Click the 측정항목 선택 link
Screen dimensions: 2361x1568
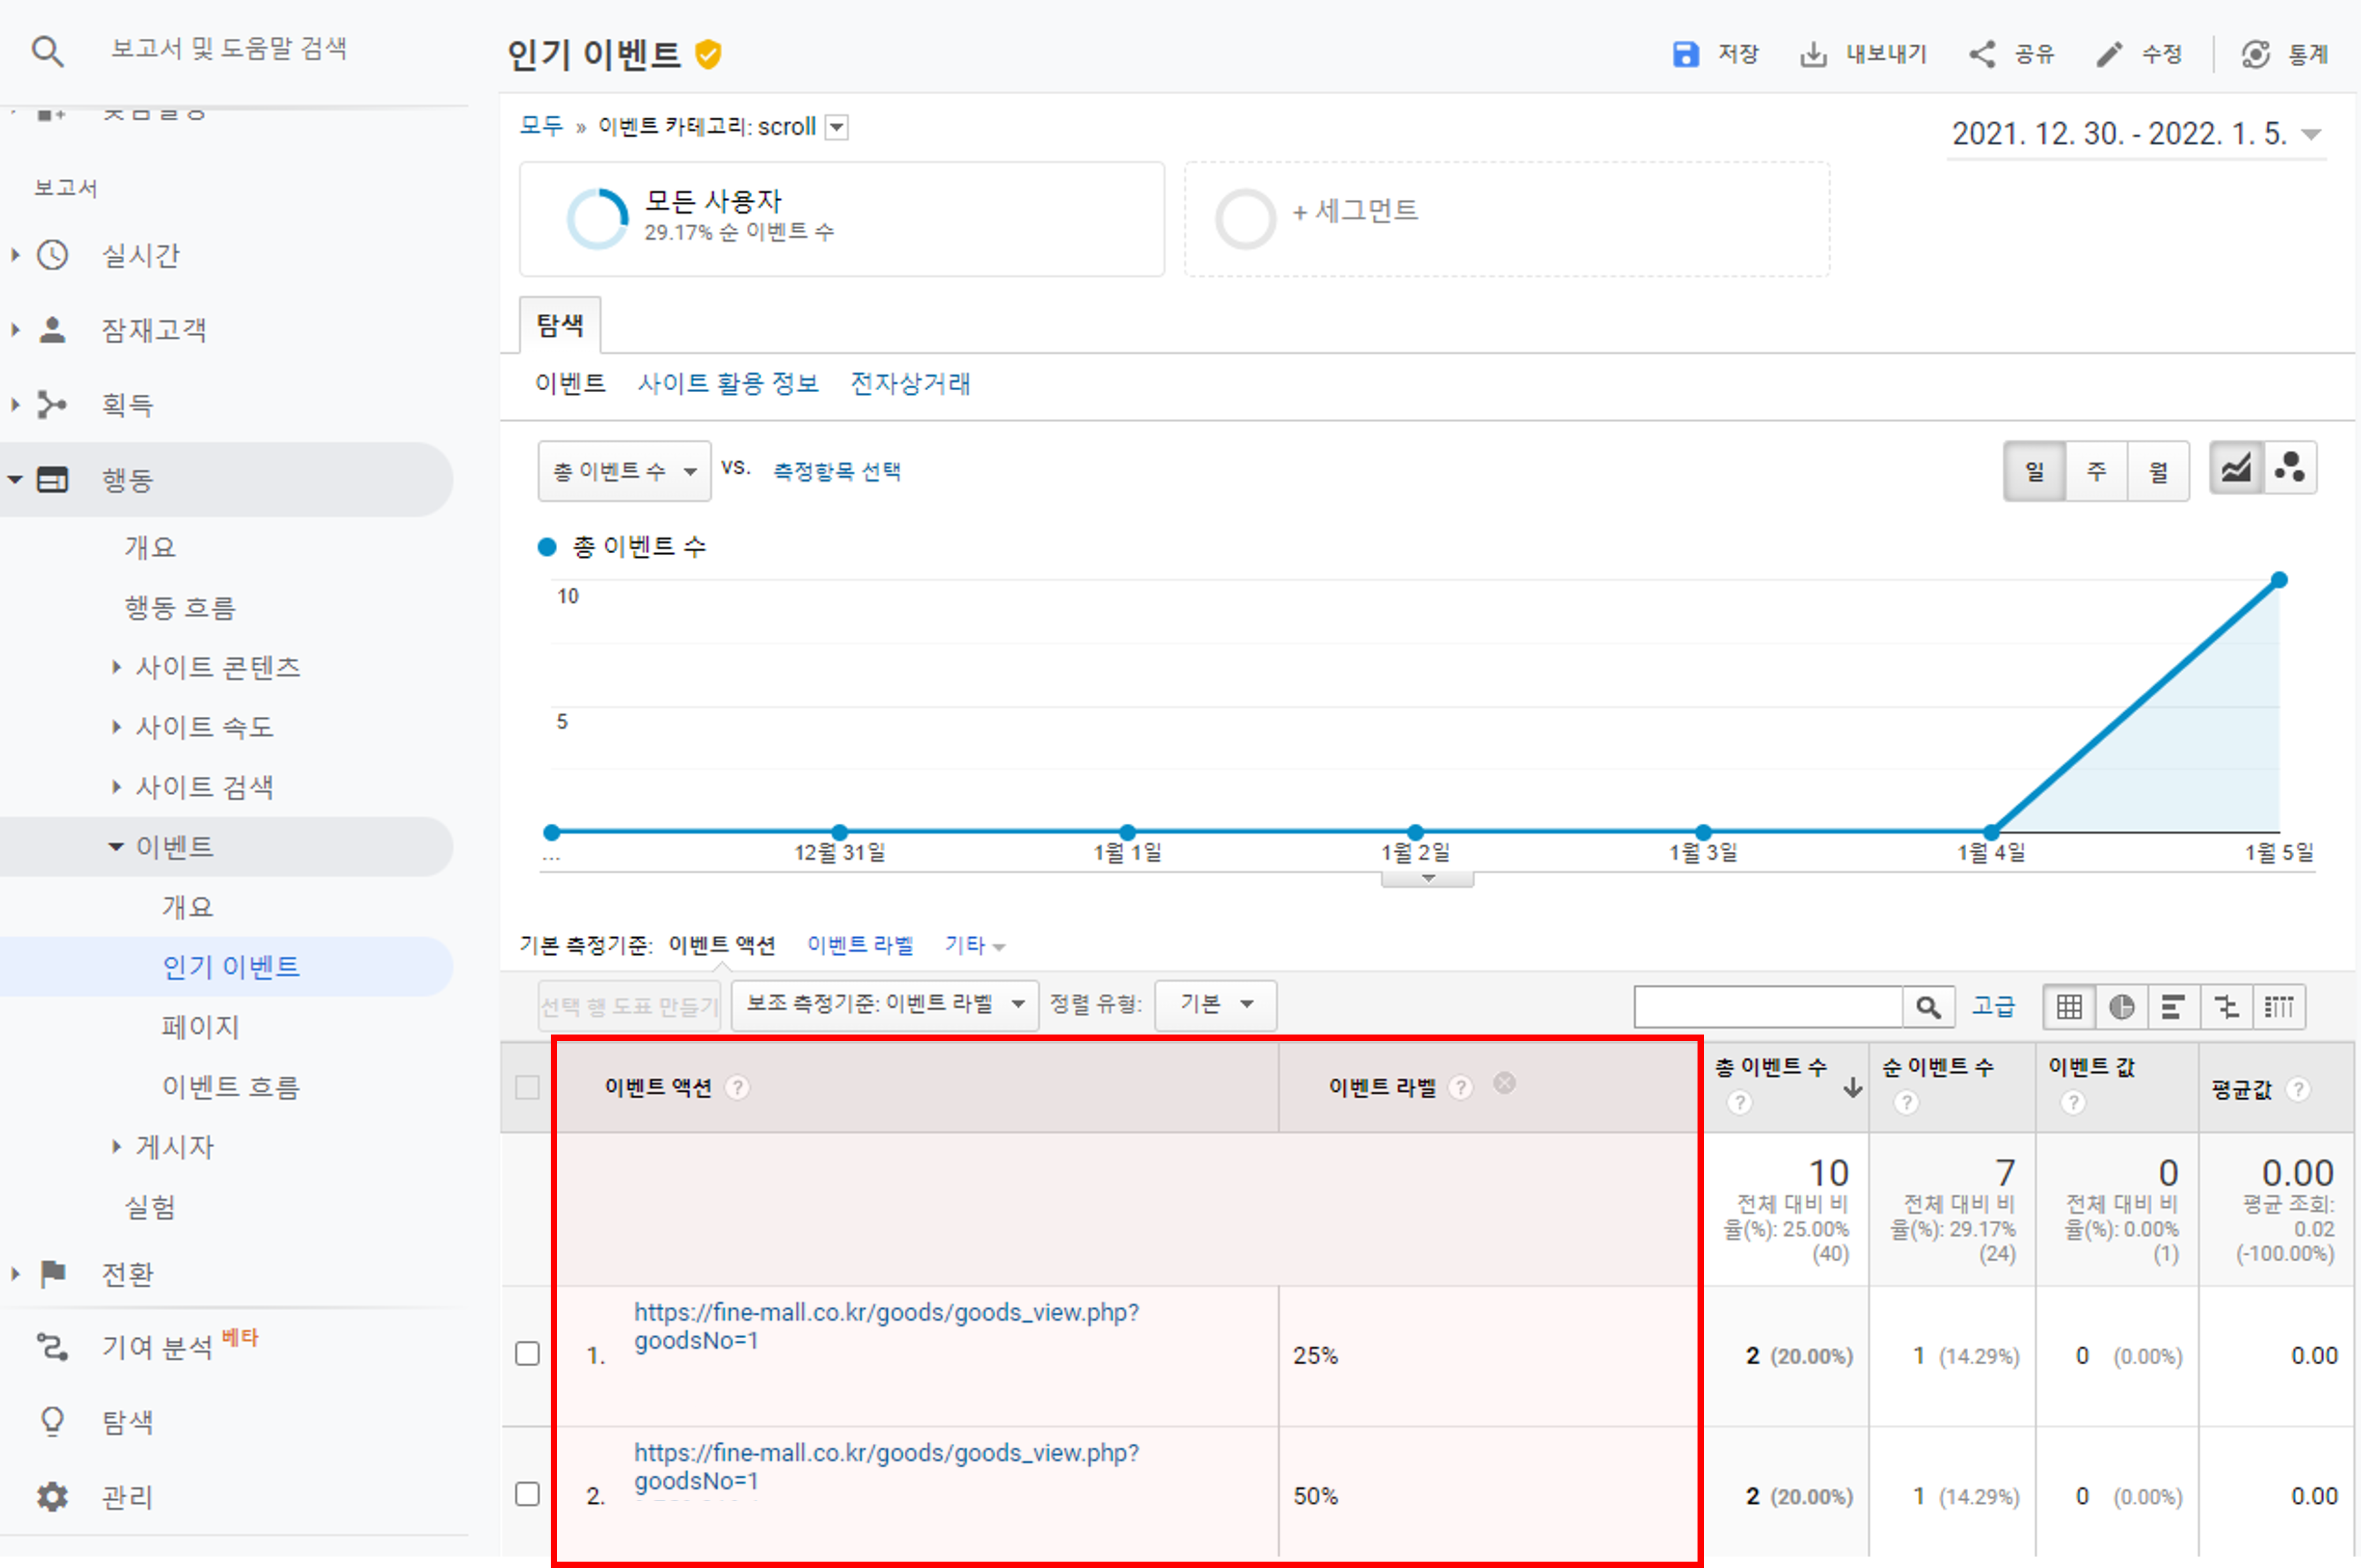(836, 471)
